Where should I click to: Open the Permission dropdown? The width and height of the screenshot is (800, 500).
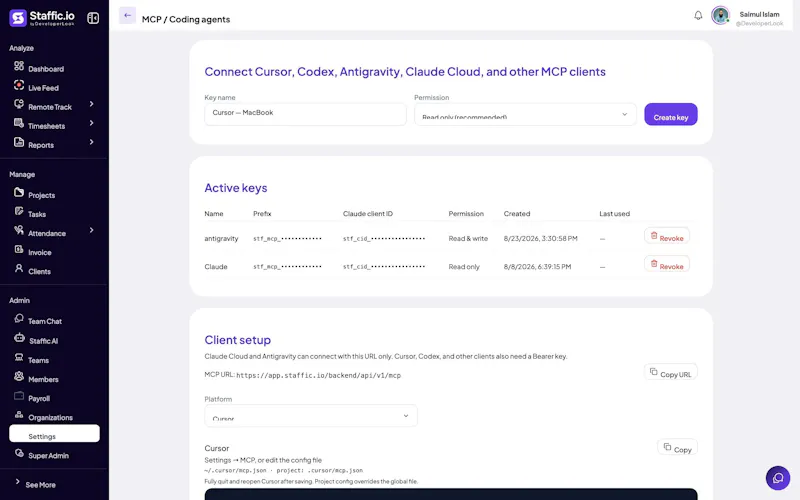tap(525, 114)
